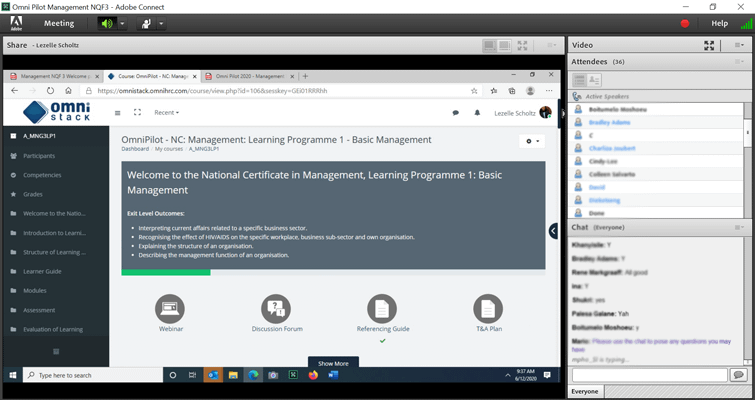Viewport: 755px width, 400px height.
Task: Open the Help menu
Action: 719,23
